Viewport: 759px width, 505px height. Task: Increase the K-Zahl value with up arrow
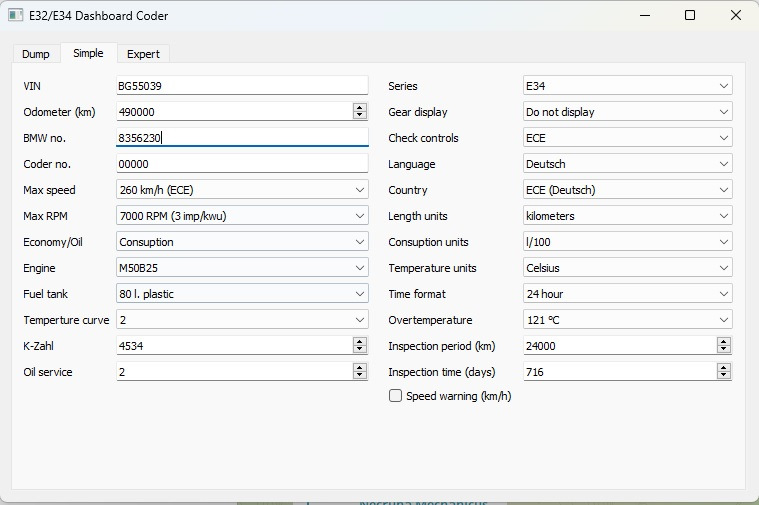360,342
